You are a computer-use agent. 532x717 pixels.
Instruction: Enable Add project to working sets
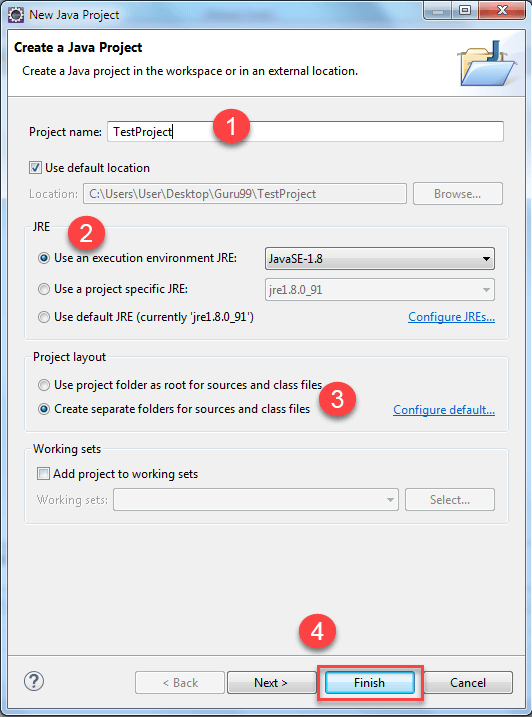coord(43,473)
